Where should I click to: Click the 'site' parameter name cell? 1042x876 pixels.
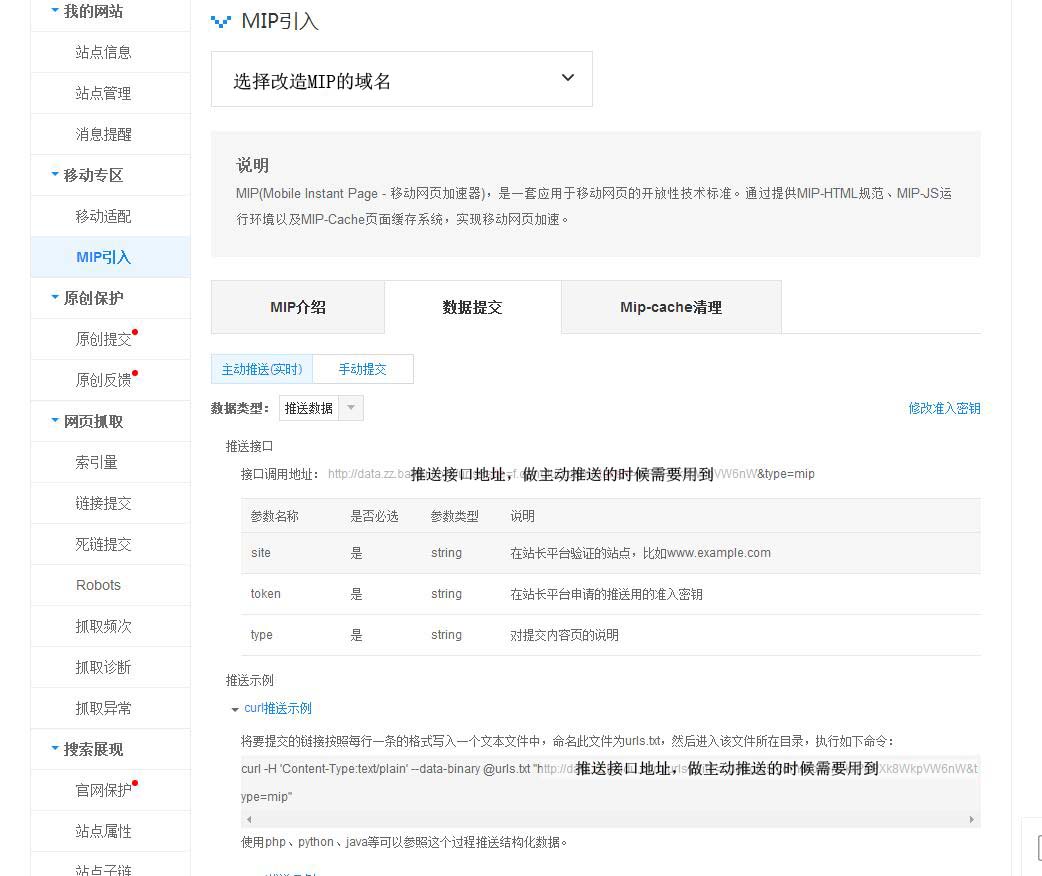pos(260,553)
